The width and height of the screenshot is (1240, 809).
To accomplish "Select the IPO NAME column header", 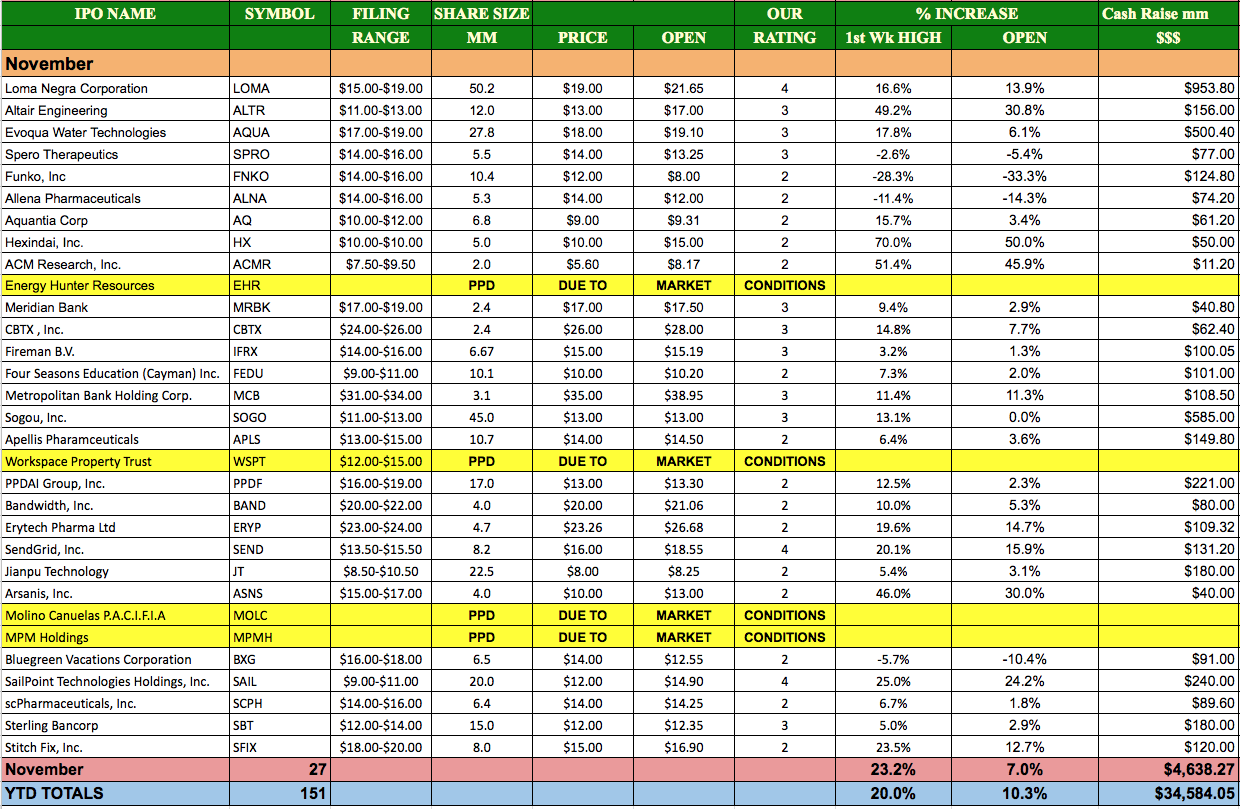I will [115, 14].
